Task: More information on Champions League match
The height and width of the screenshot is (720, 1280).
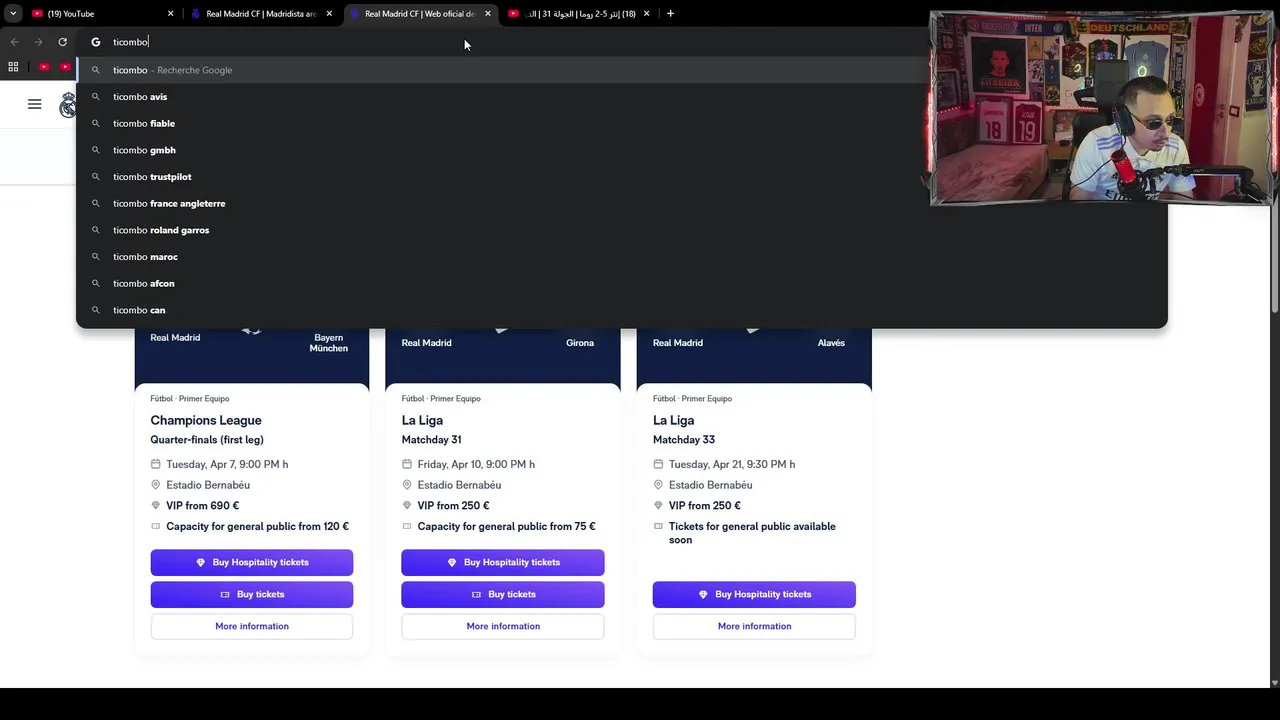Action: coord(252,626)
